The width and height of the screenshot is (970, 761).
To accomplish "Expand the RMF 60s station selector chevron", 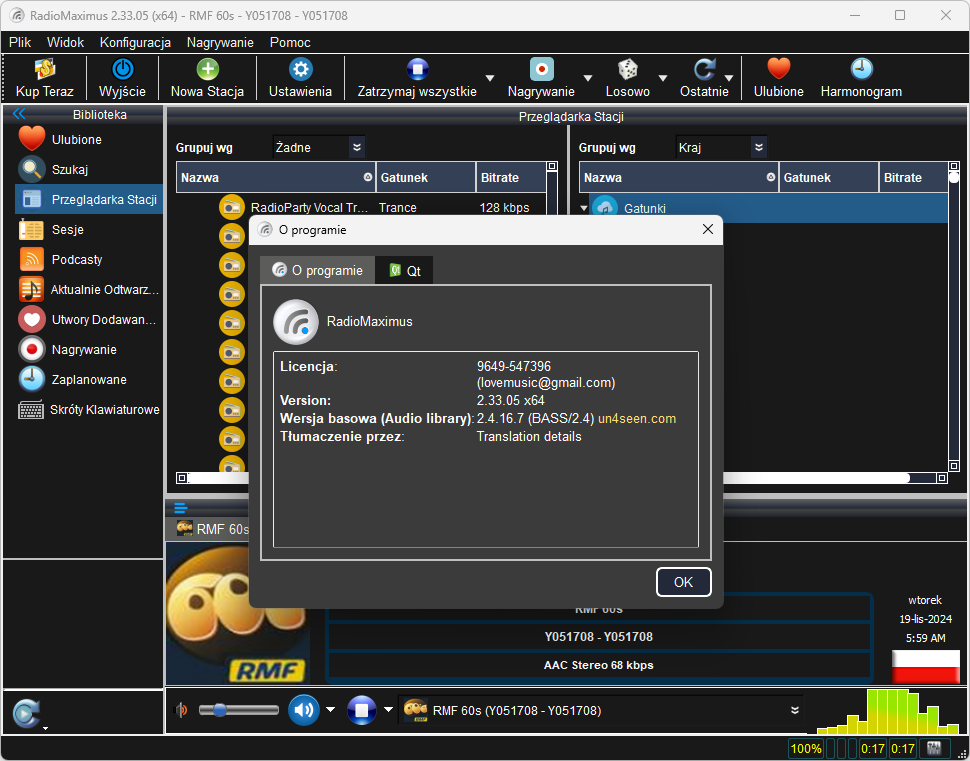I will click(795, 710).
